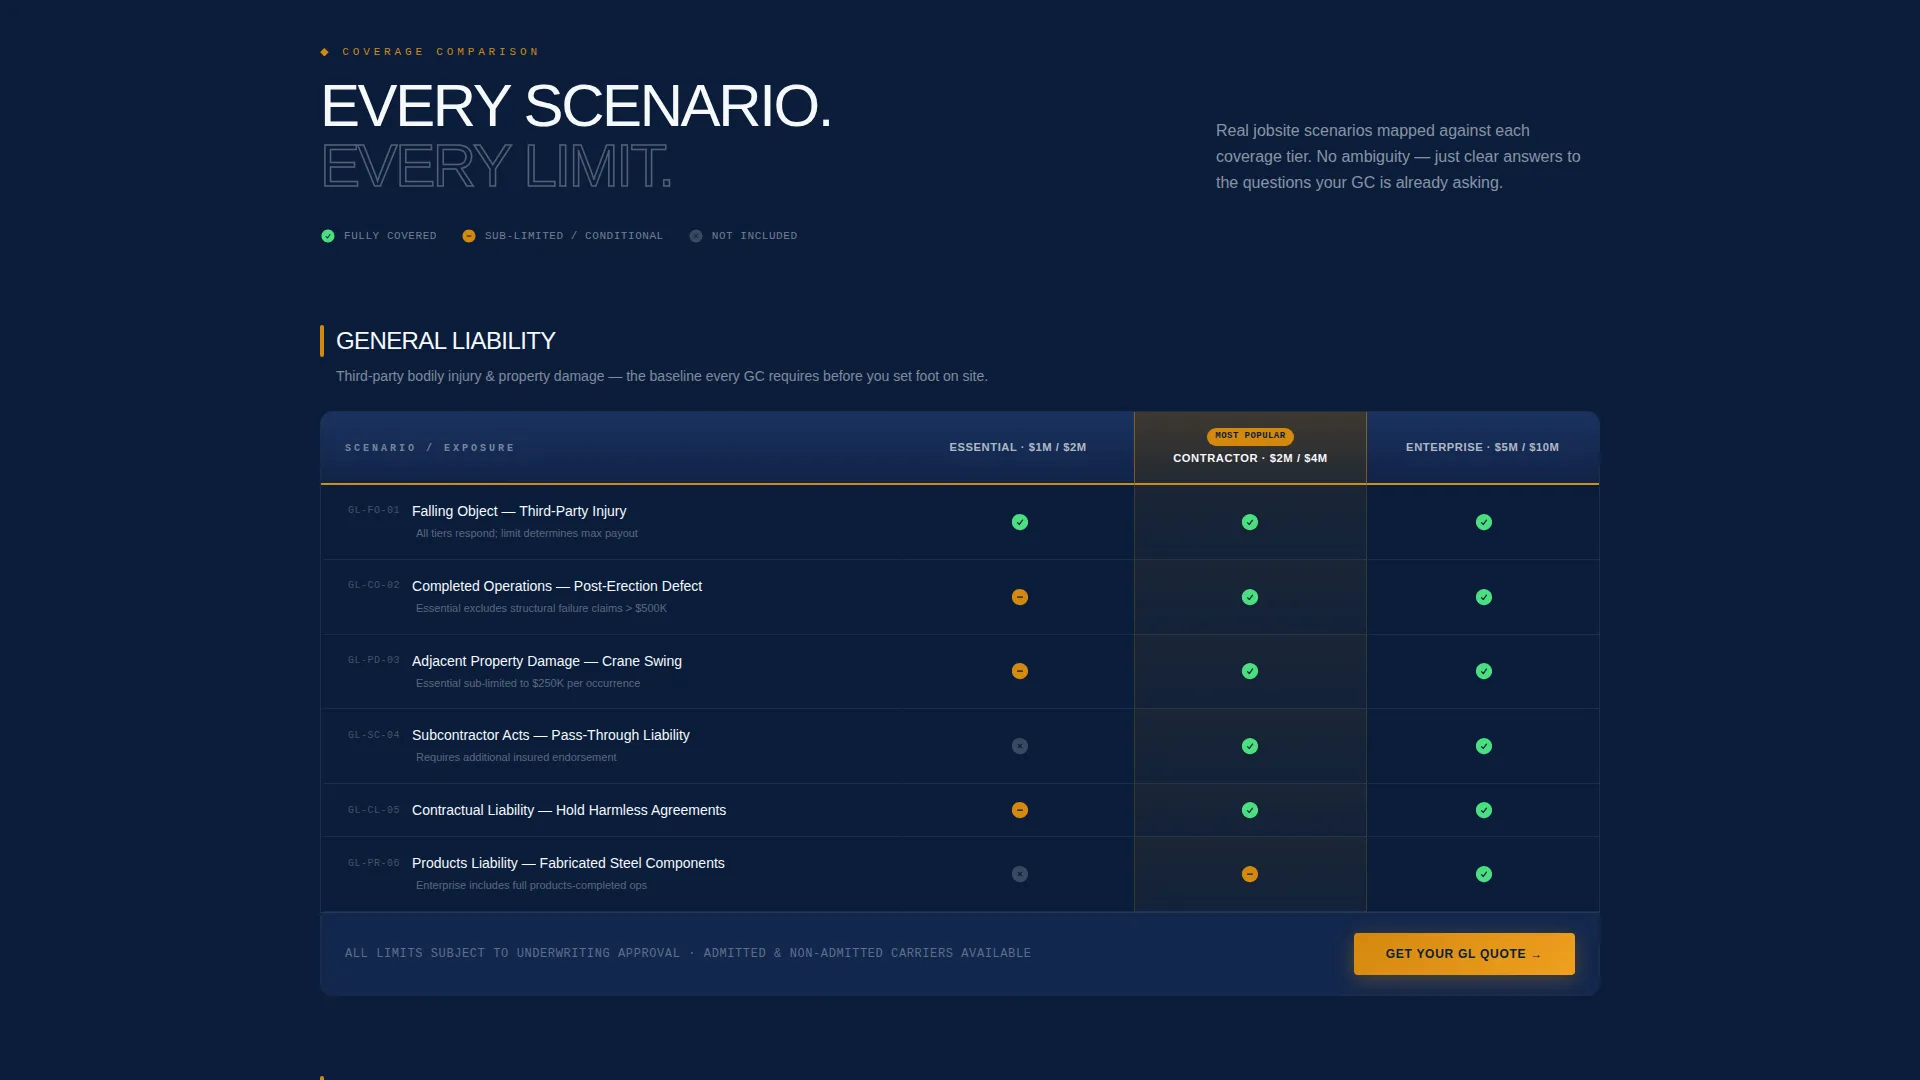Click note 'Enterprise includes full products-completed ops'
Viewport: 1920px width, 1080px height.
531,886
